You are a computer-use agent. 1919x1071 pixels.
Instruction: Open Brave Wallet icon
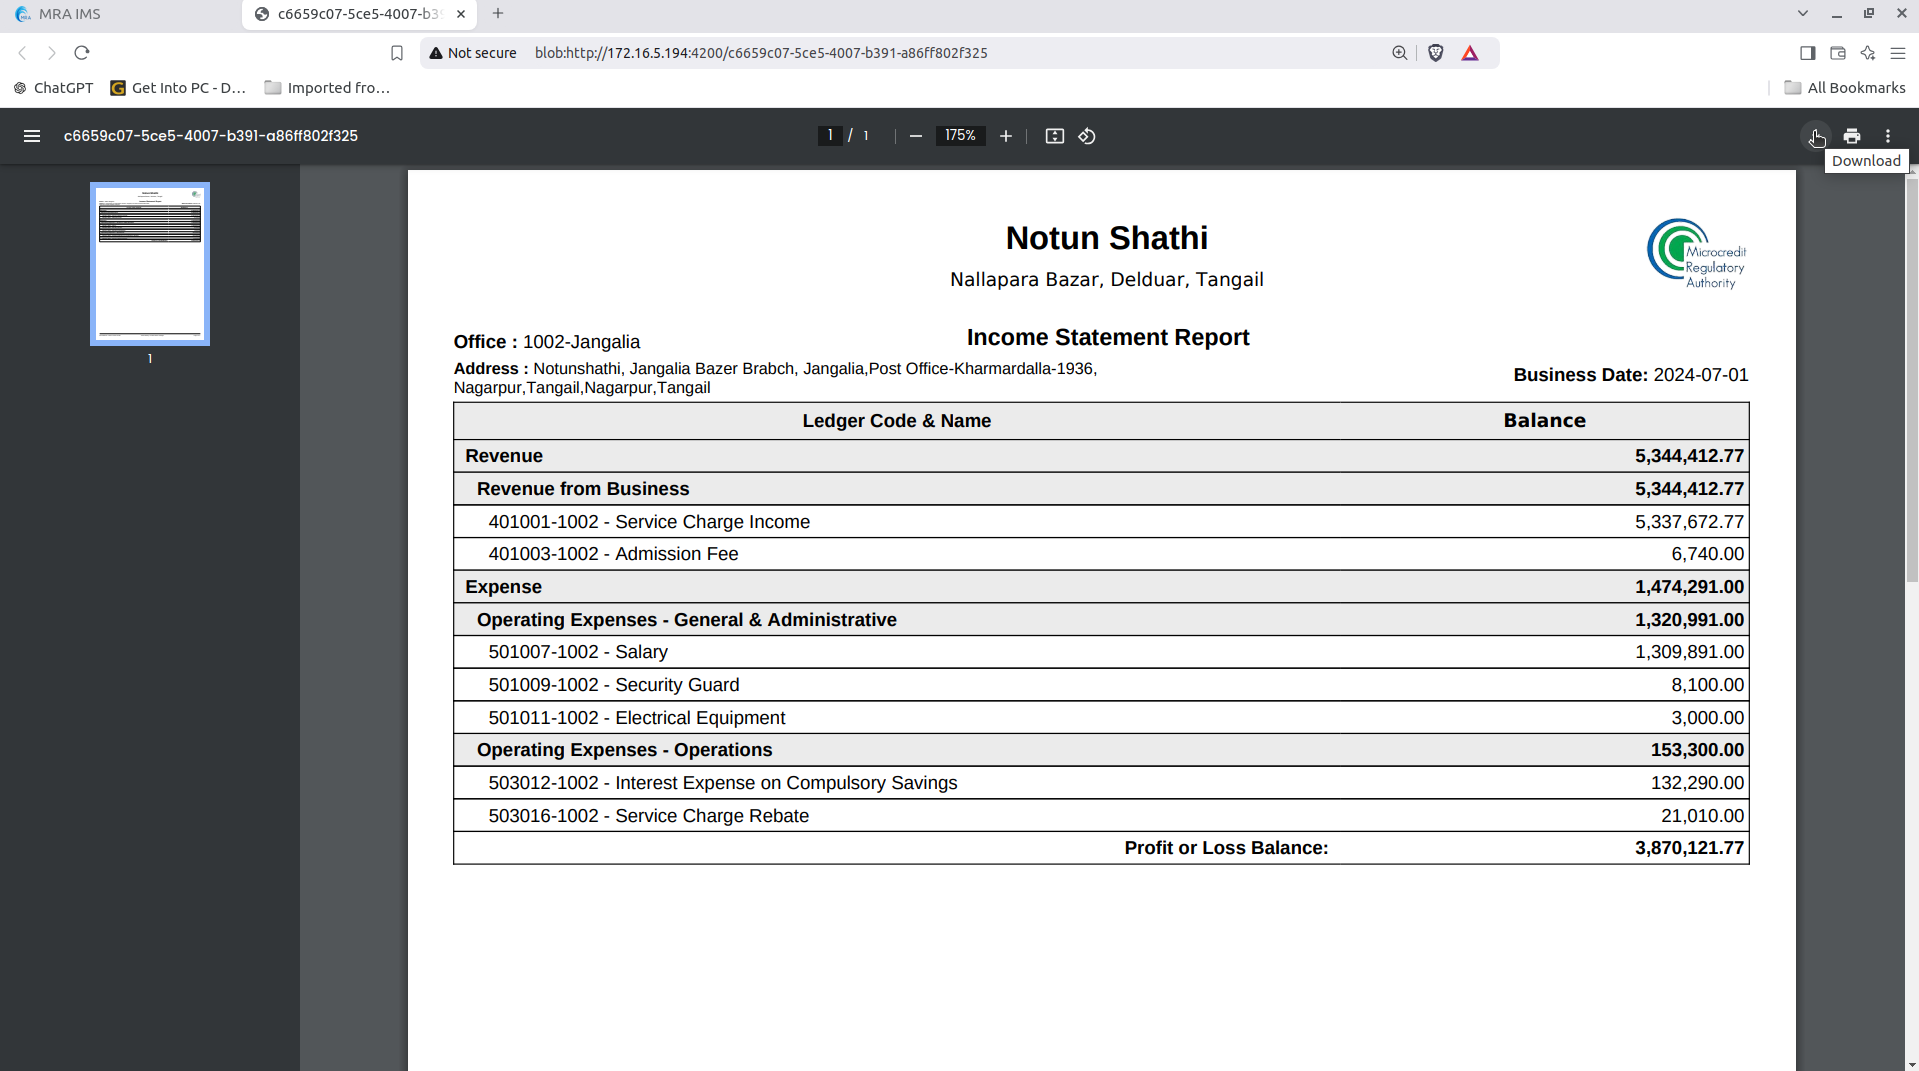[x=1838, y=53]
